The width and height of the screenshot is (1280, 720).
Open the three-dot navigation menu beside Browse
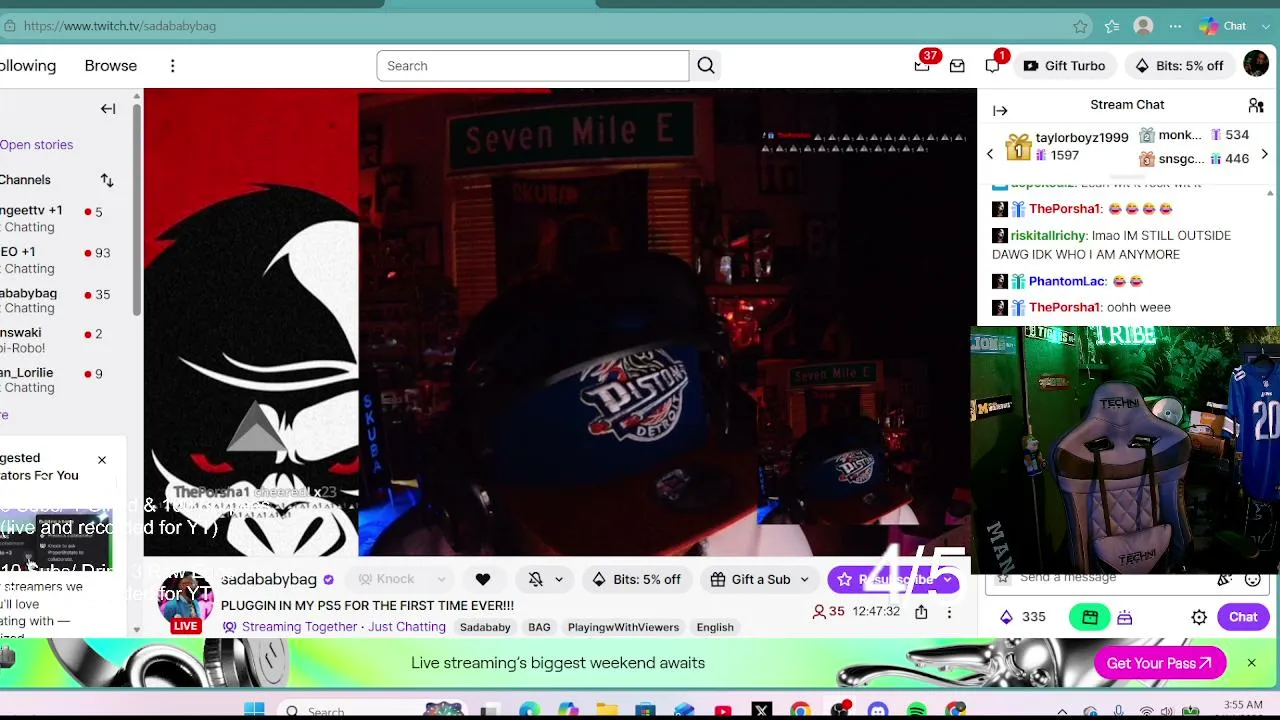click(172, 66)
